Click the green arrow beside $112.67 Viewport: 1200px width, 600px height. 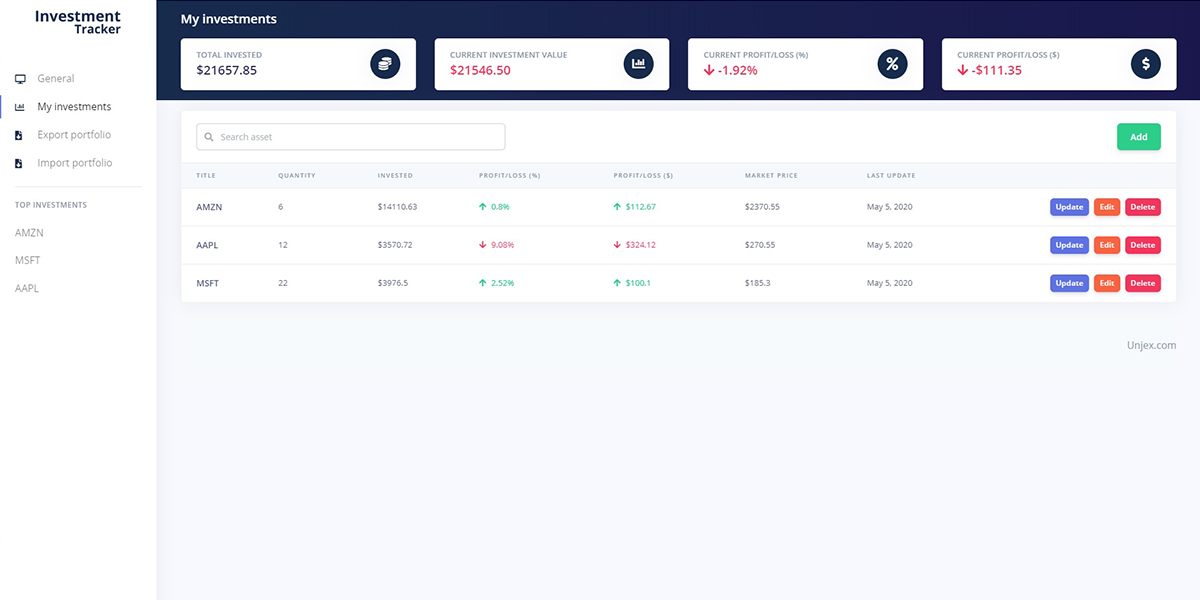[x=617, y=207]
